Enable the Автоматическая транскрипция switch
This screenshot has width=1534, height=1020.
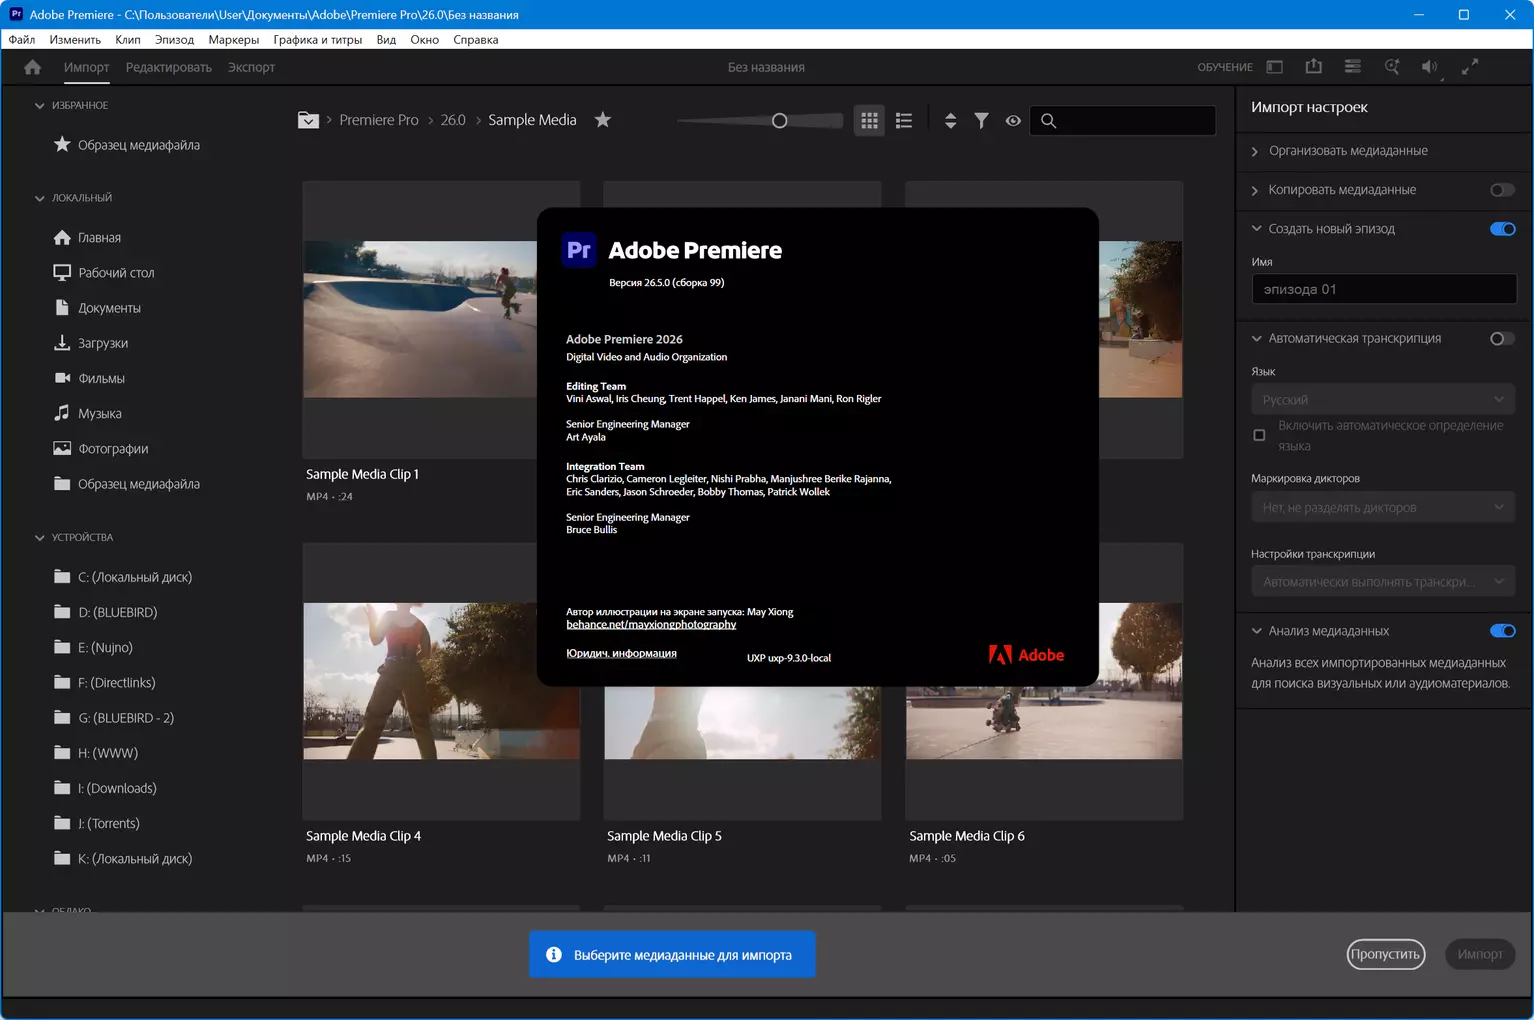[1502, 339]
